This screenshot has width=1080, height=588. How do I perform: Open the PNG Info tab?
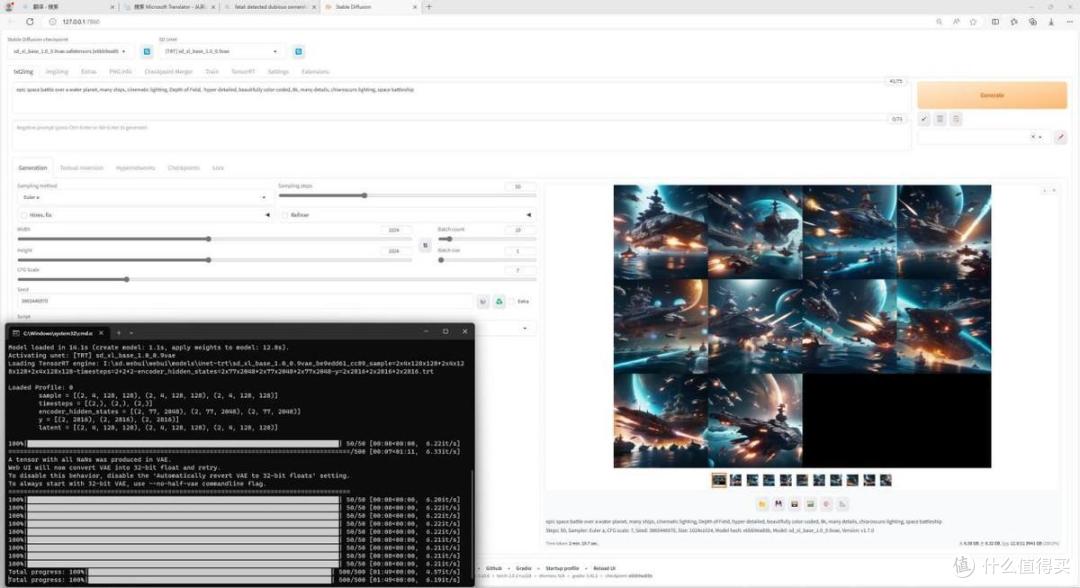point(120,72)
